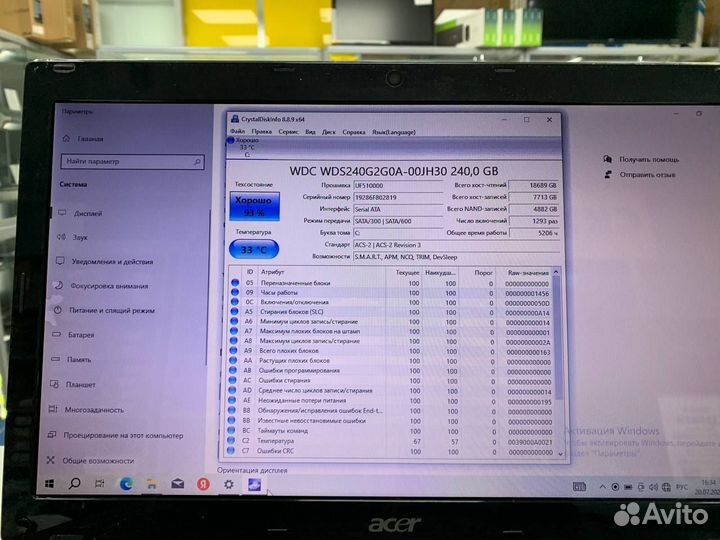Select the Всего плохих блоков row
This screenshot has width=720, height=540.
coord(391,351)
